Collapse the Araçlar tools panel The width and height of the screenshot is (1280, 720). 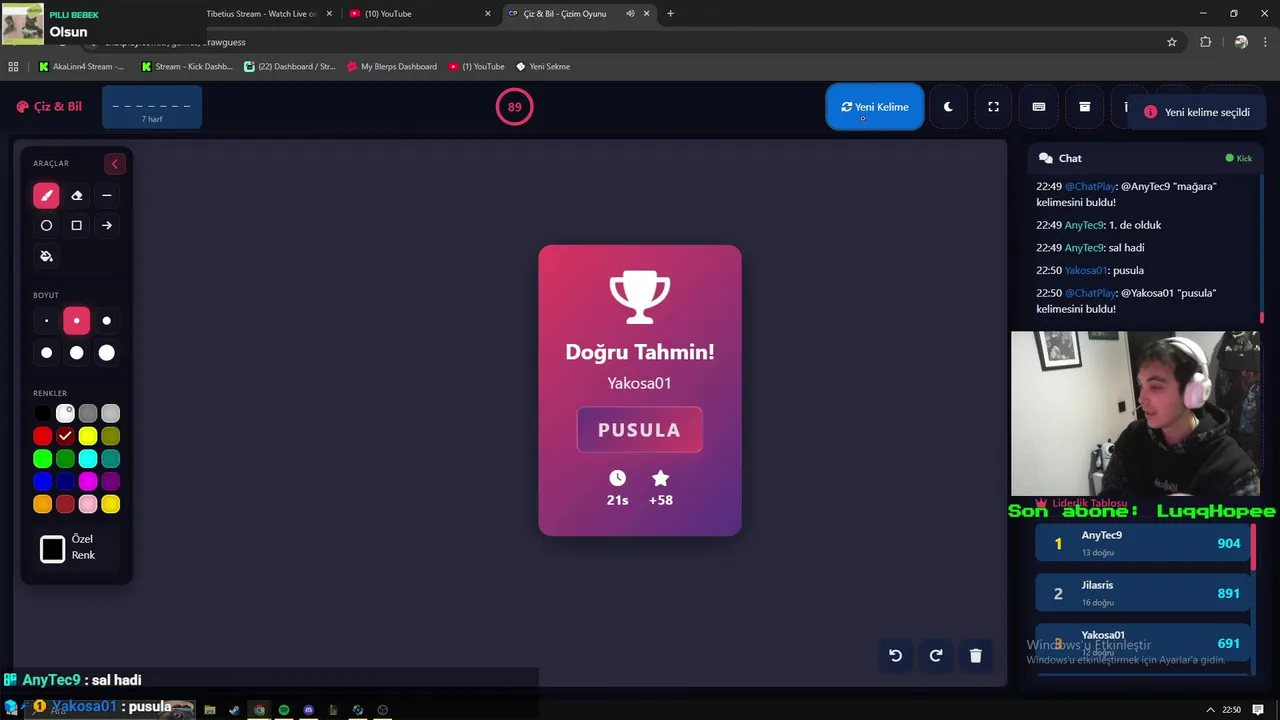pos(114,164)
